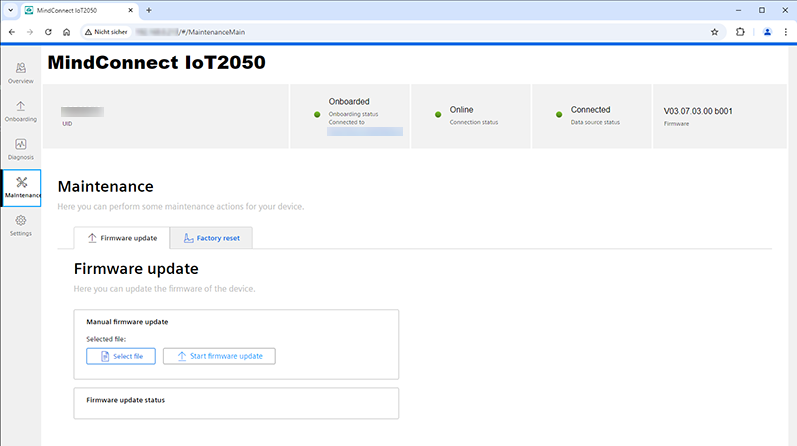Click the MindConnect IoT2050 page title
Viewport: 797px width, 446px height.
tap(157, 63)
